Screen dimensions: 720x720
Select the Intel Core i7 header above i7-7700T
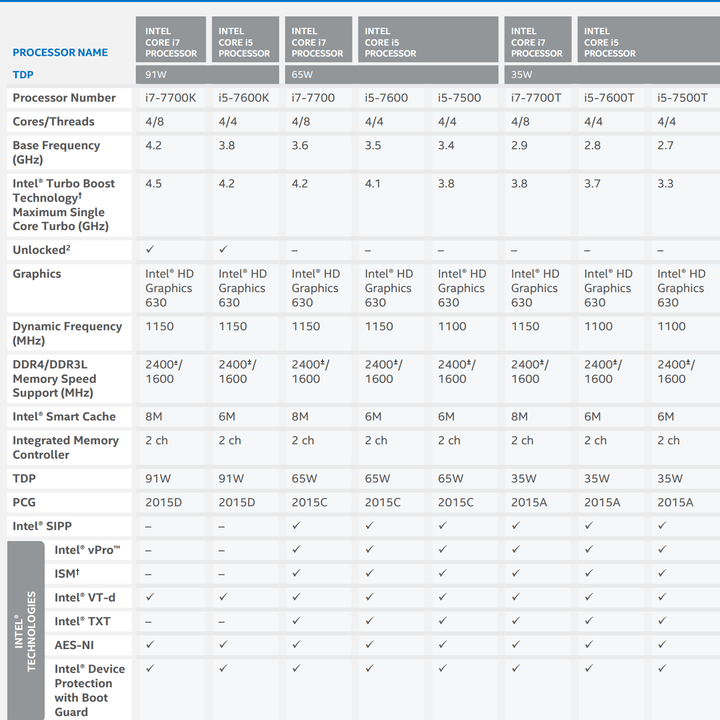(537, 39)
